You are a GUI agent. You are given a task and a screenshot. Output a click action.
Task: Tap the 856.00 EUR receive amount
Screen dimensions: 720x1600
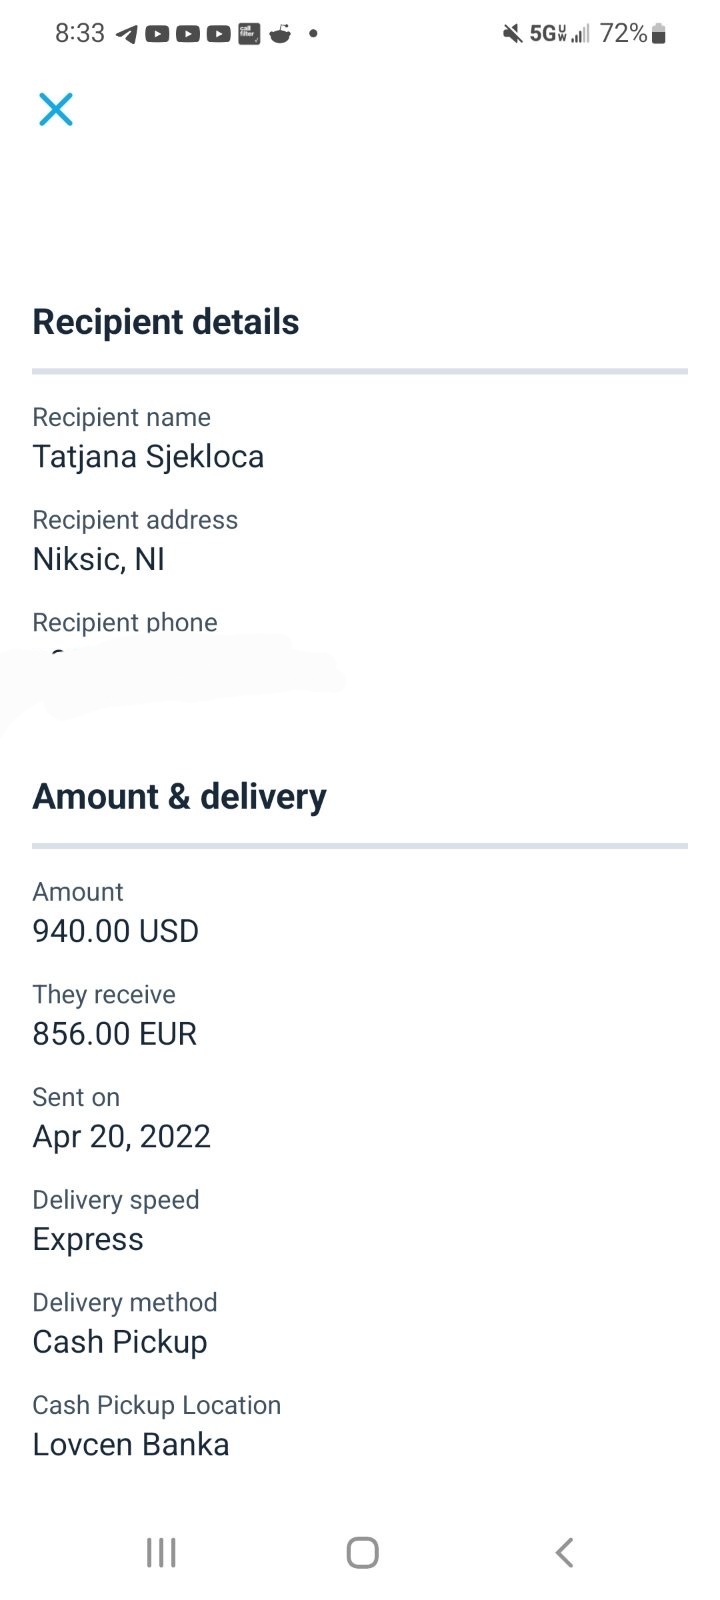coord(114,1034)
